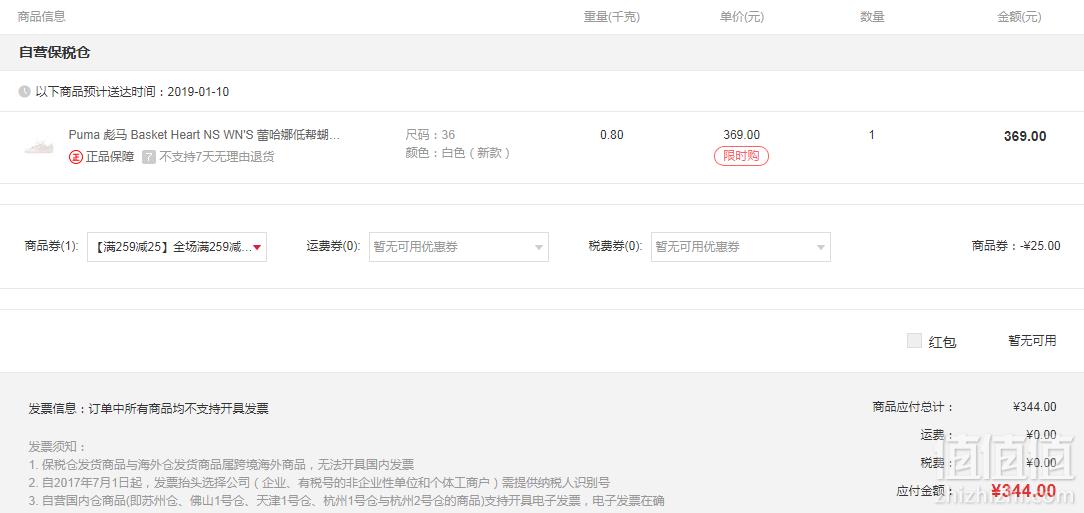The width and height of the screenshot is (1084, 513).
Task: Click the 运费券(0) label
Action: 333,245
